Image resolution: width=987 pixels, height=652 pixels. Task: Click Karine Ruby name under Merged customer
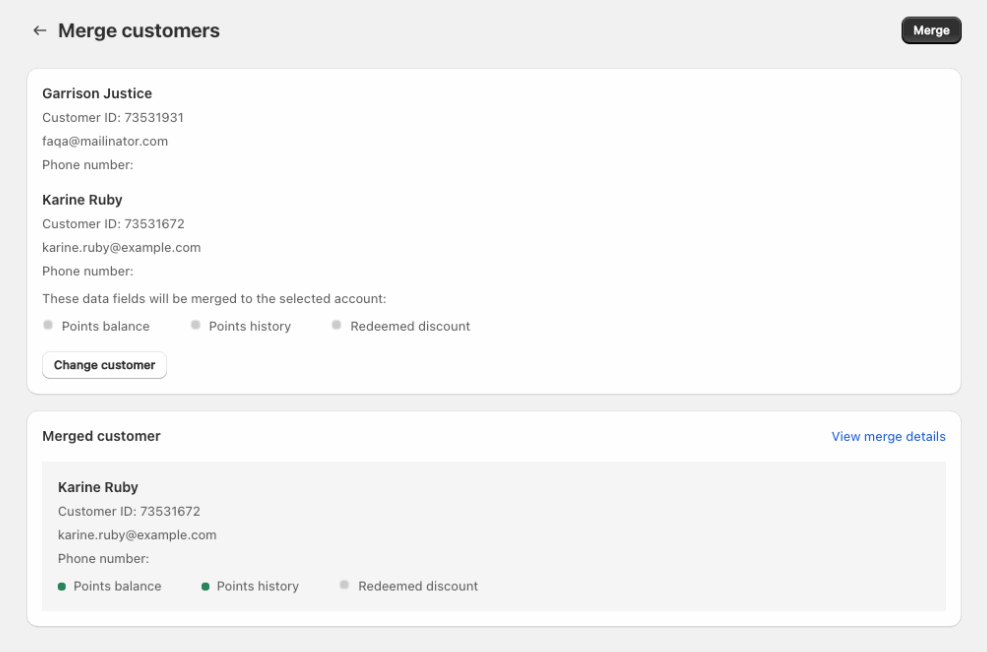[98, 488]
